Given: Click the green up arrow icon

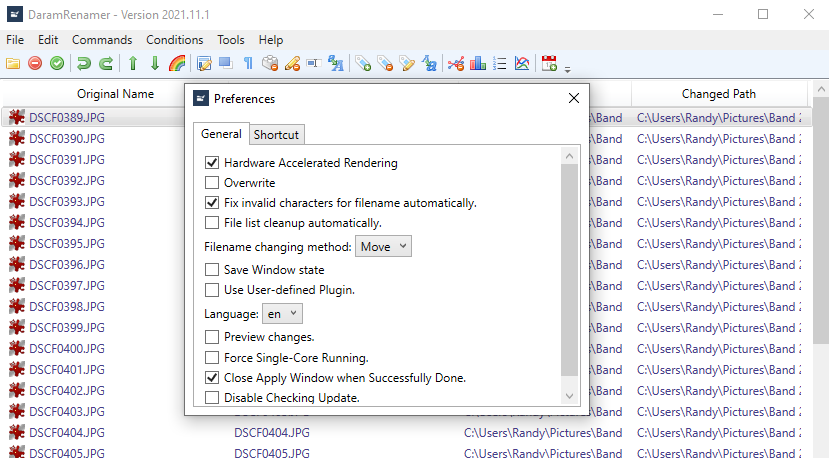Looking at the screenshot, I should pos(133,64).
